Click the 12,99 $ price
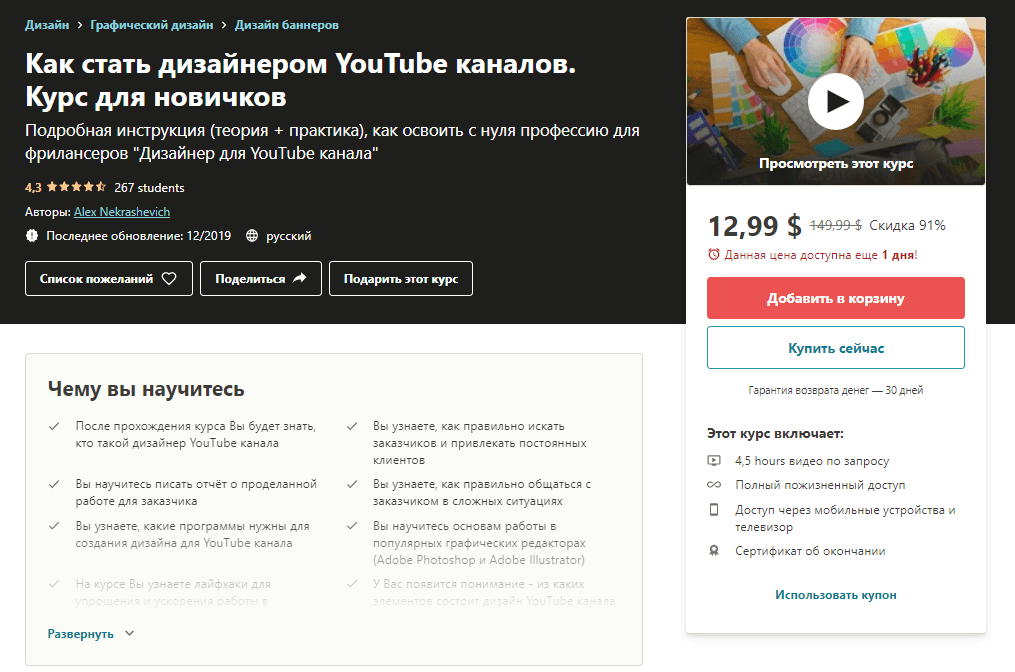Screen dimensions: 1015x672 coord(755,226)
